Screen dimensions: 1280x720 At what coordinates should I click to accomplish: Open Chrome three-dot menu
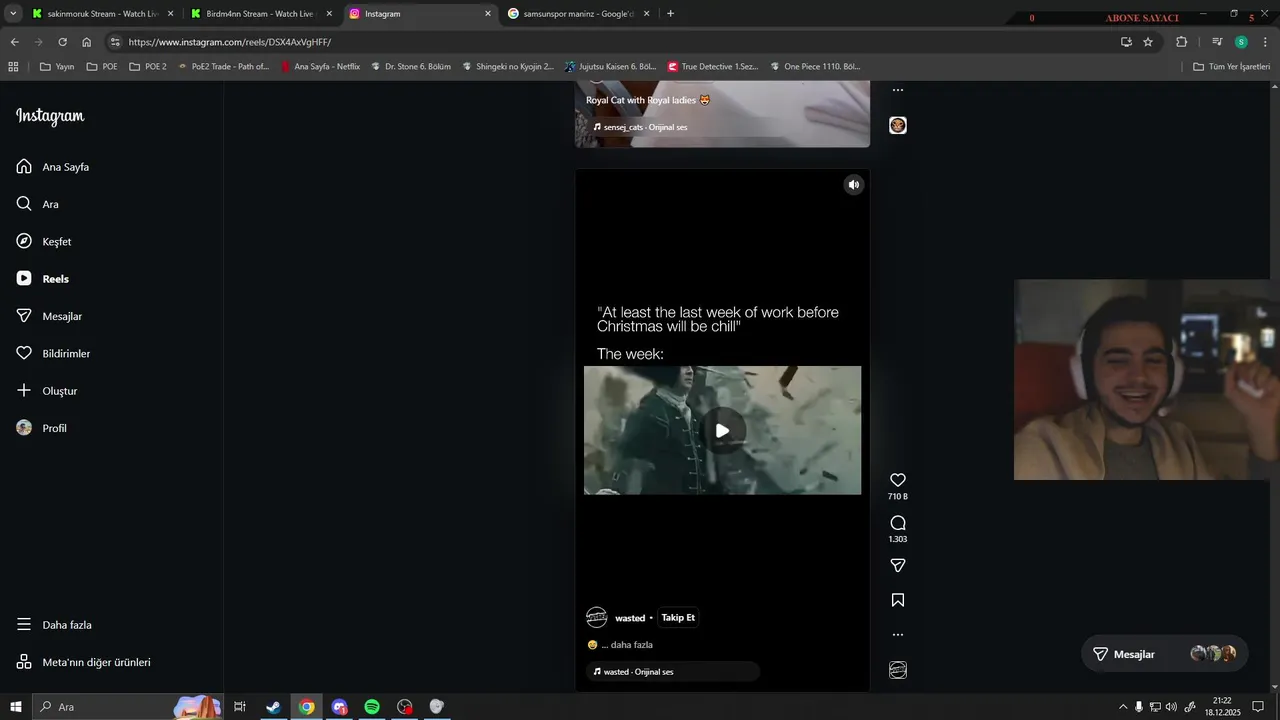point(1265,42)
